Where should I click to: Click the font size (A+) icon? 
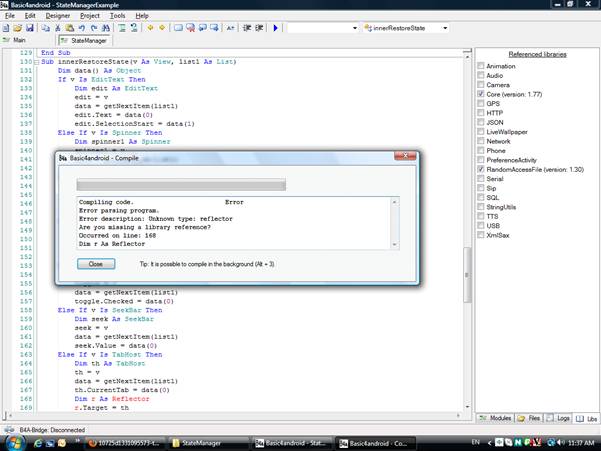(x=229, y=28)
